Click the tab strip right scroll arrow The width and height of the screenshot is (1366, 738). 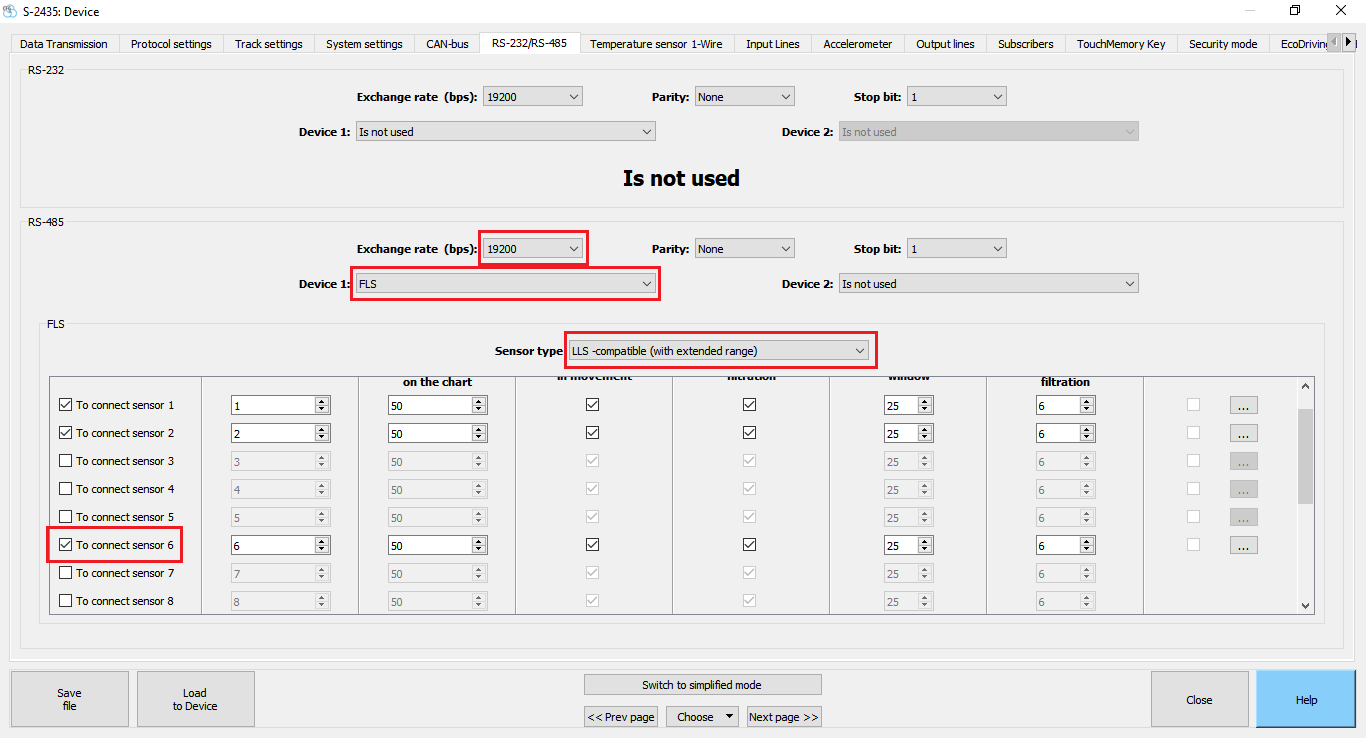tap(1349, 42)
